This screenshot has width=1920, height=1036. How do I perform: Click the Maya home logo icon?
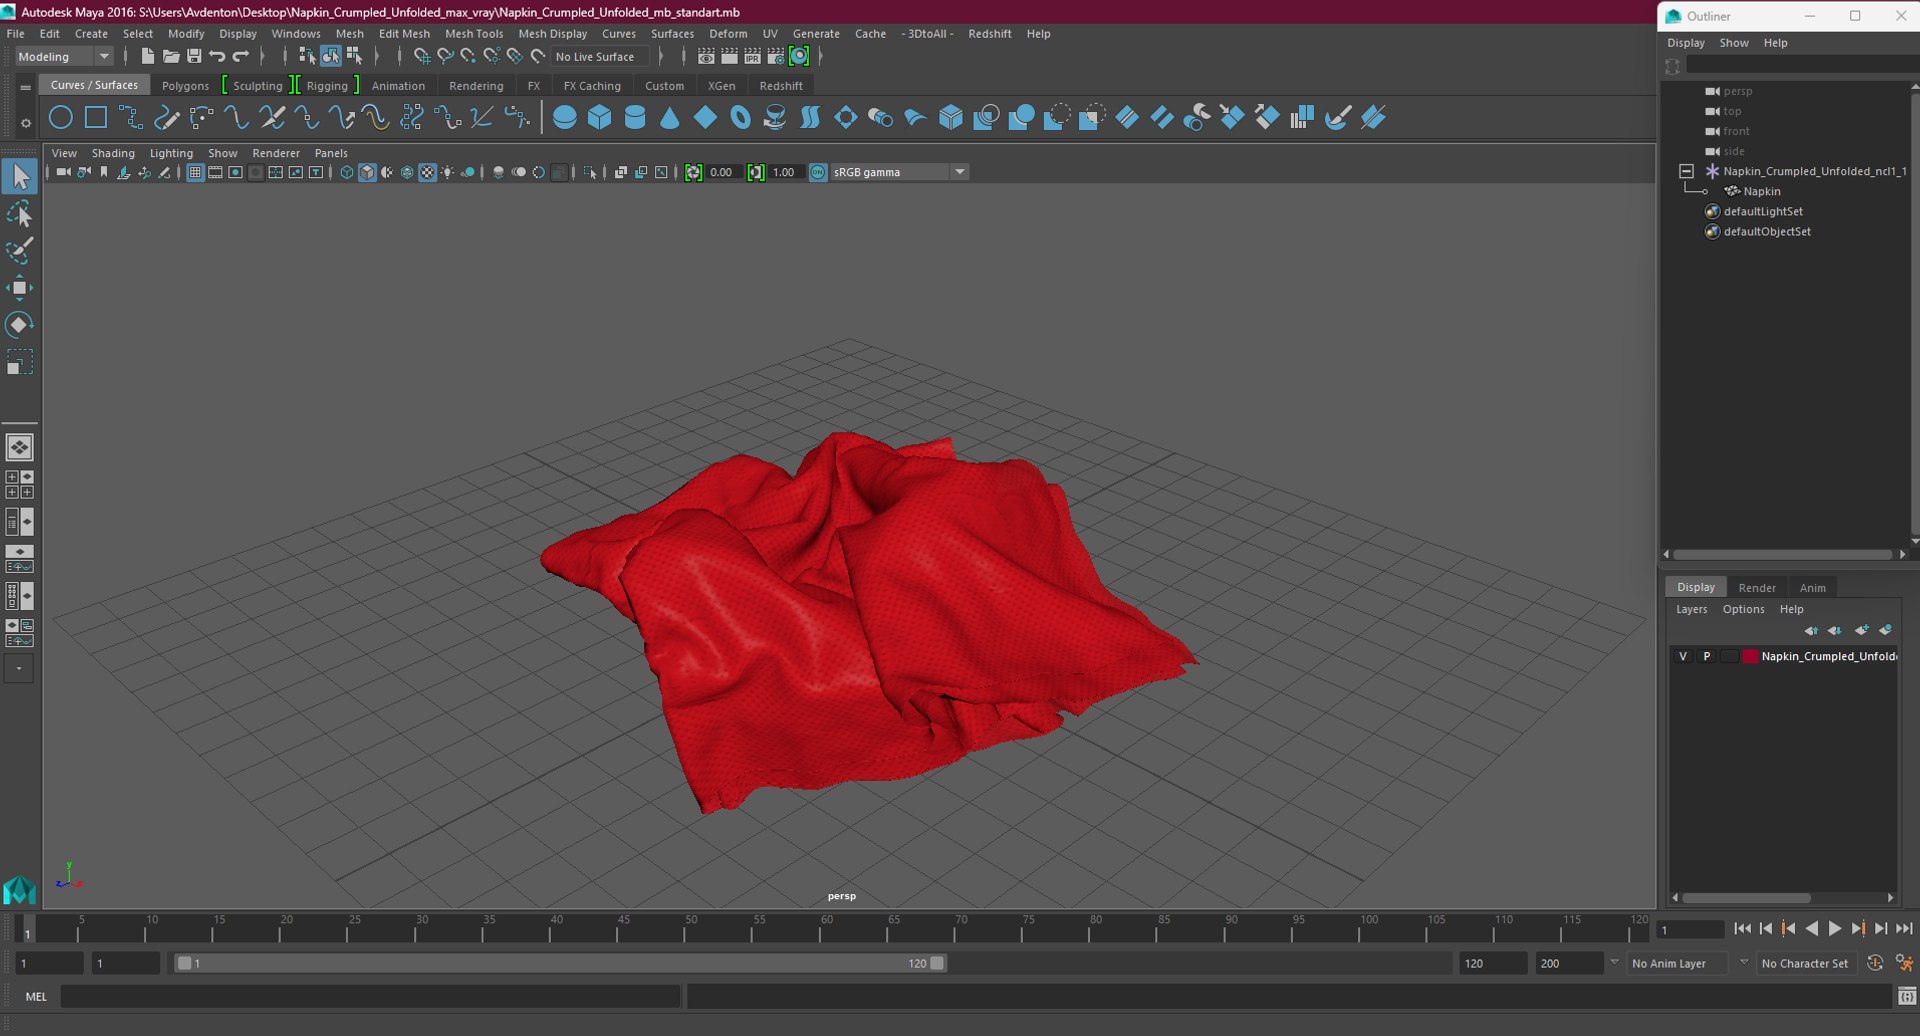pyautogui.click(x=19, y=889)
